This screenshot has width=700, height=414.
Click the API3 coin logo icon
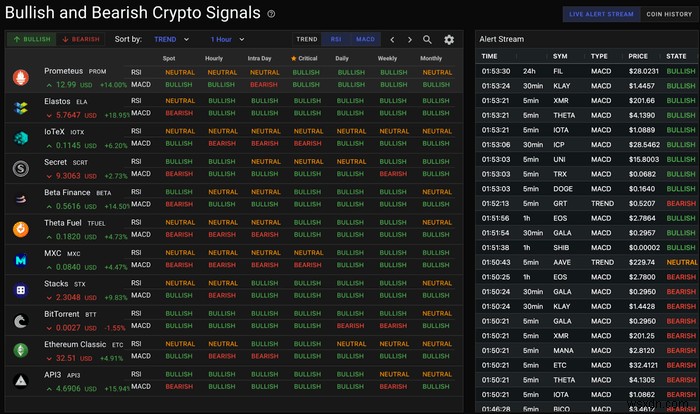[x=21, y=381]
